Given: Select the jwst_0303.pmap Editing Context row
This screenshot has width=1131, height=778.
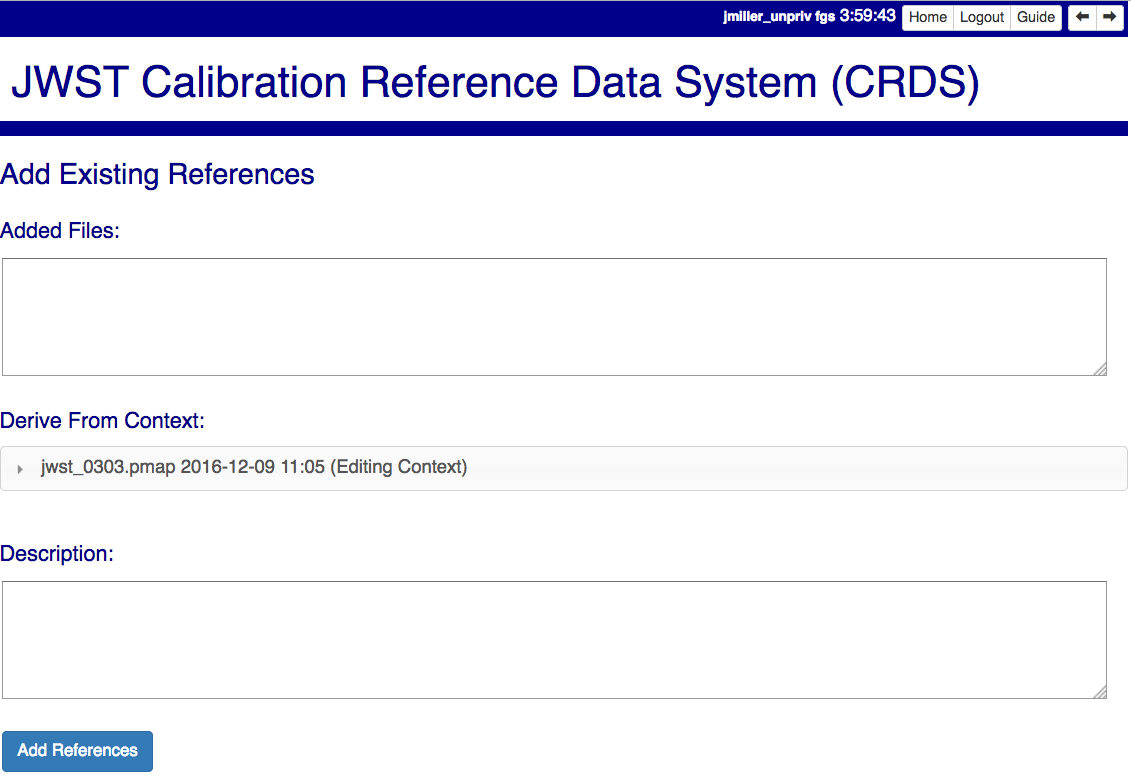Looking at the screenshot, I should tap(563, 468).
